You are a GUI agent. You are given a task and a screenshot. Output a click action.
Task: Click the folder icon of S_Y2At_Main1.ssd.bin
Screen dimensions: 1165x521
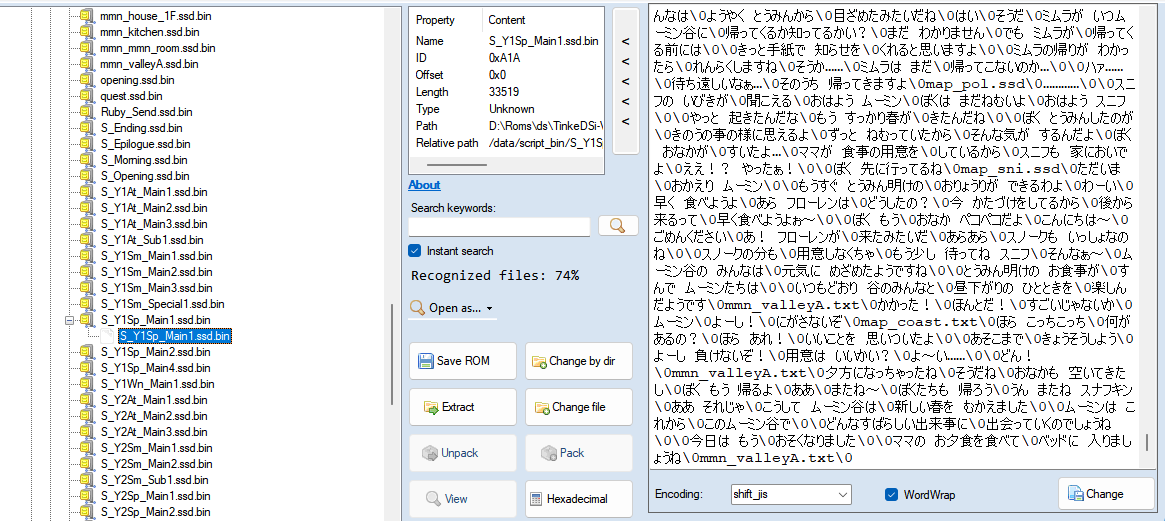coord(87,400)
